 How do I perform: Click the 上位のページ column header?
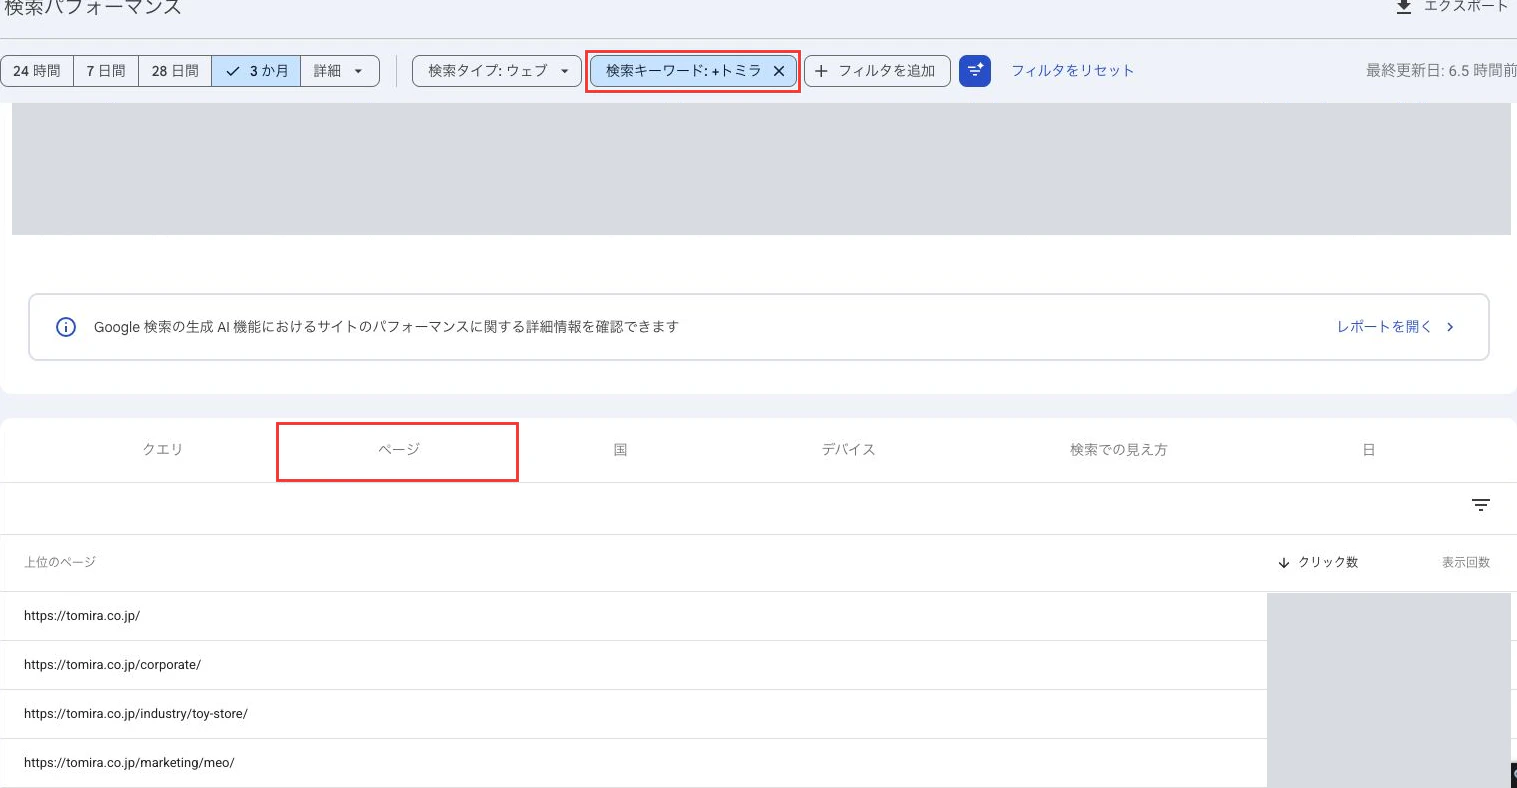pos(60,563)
